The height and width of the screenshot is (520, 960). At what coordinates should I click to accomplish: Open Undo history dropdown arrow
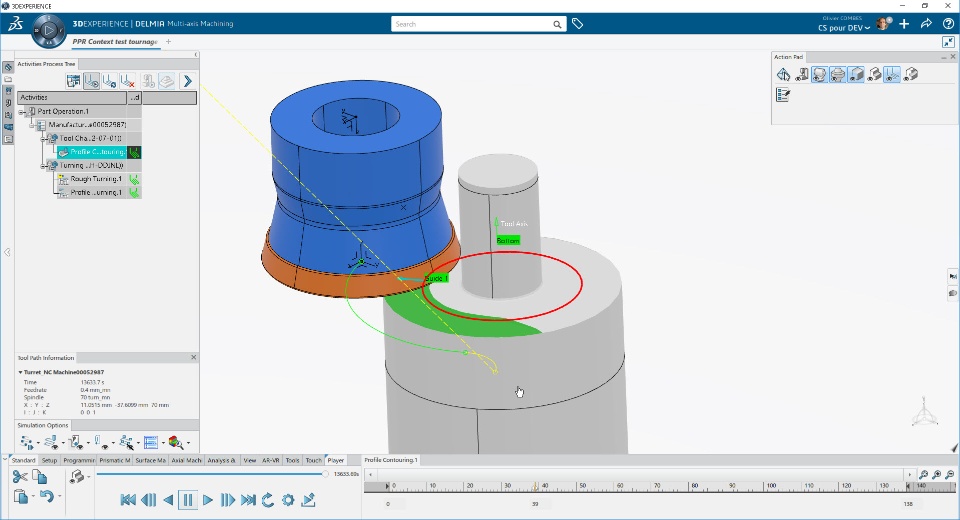(59, 497)
